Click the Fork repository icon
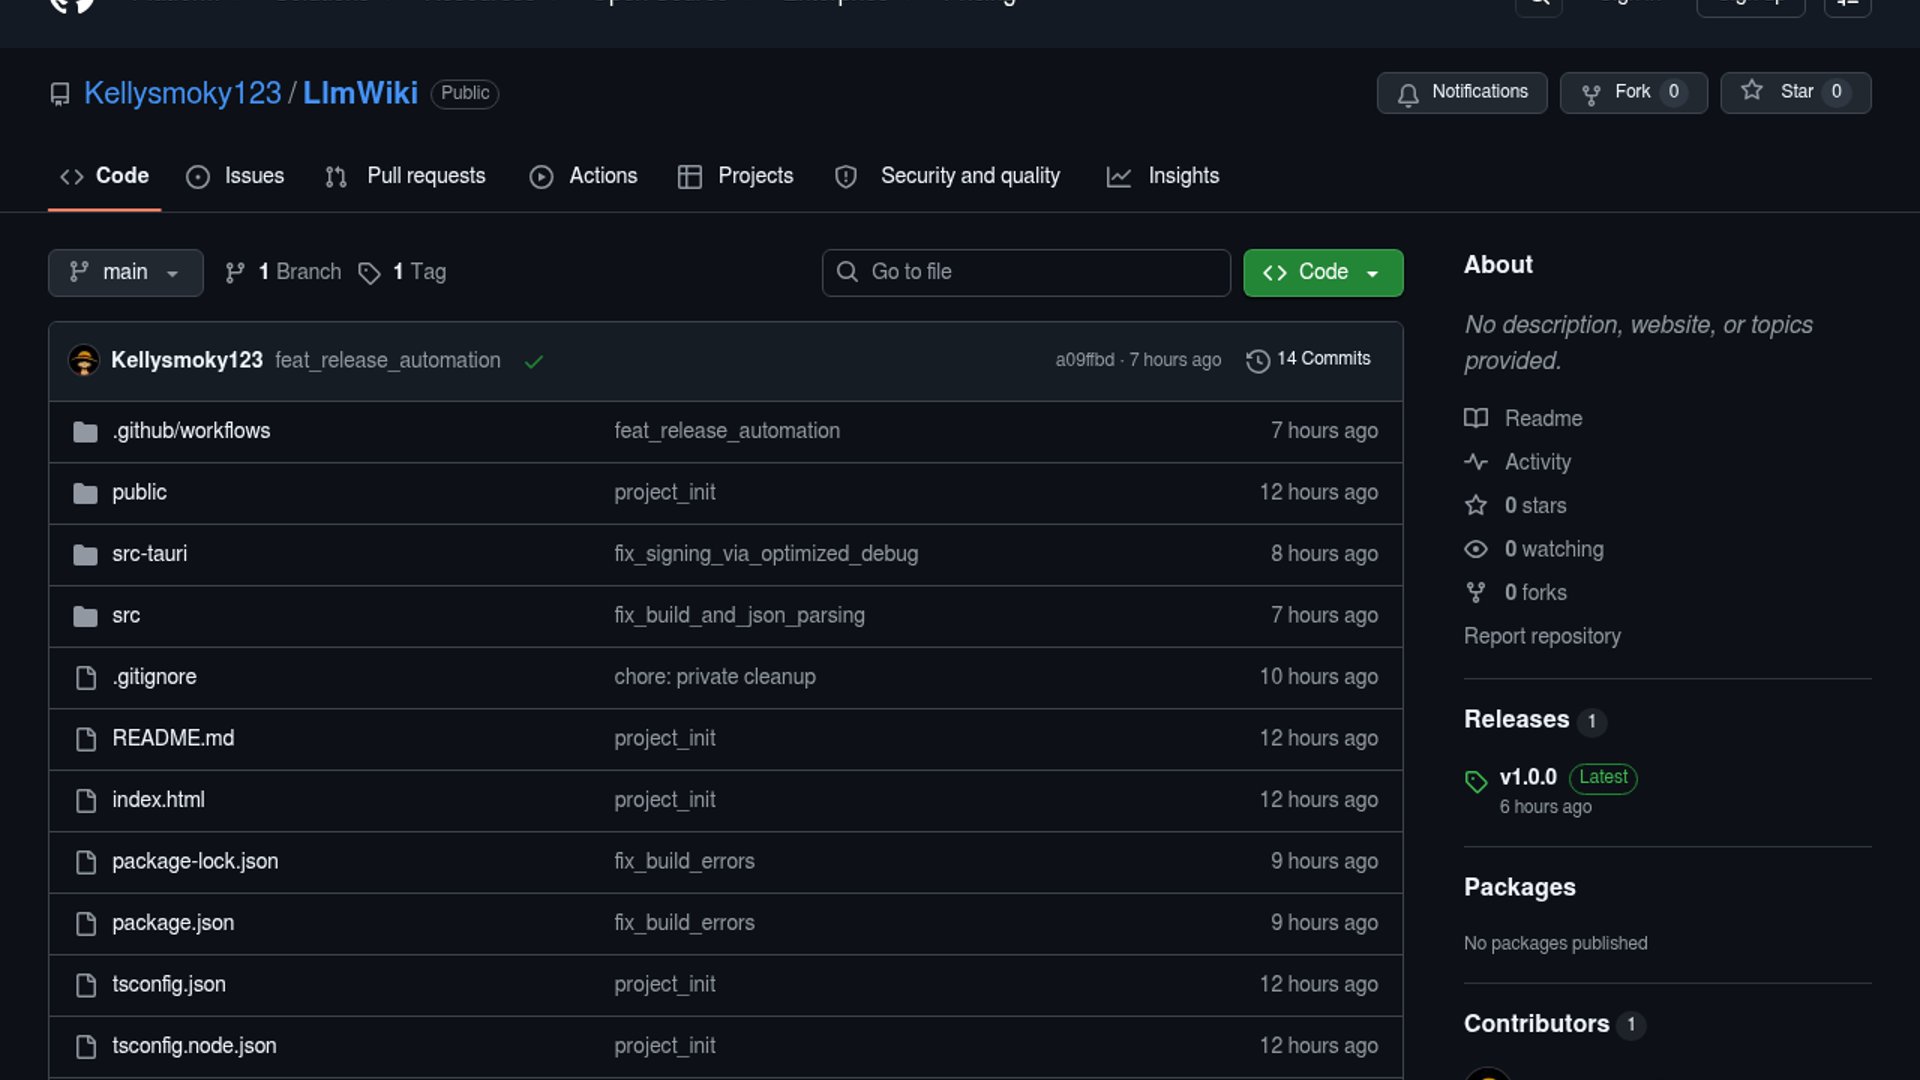 (1591, 94)
